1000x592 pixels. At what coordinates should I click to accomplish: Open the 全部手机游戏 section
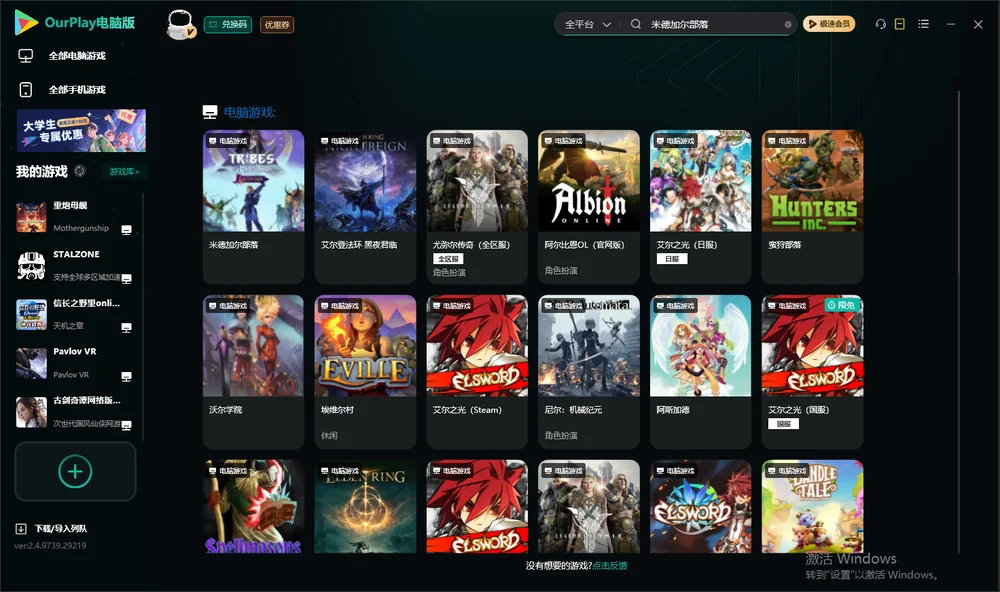pos(77,90)
